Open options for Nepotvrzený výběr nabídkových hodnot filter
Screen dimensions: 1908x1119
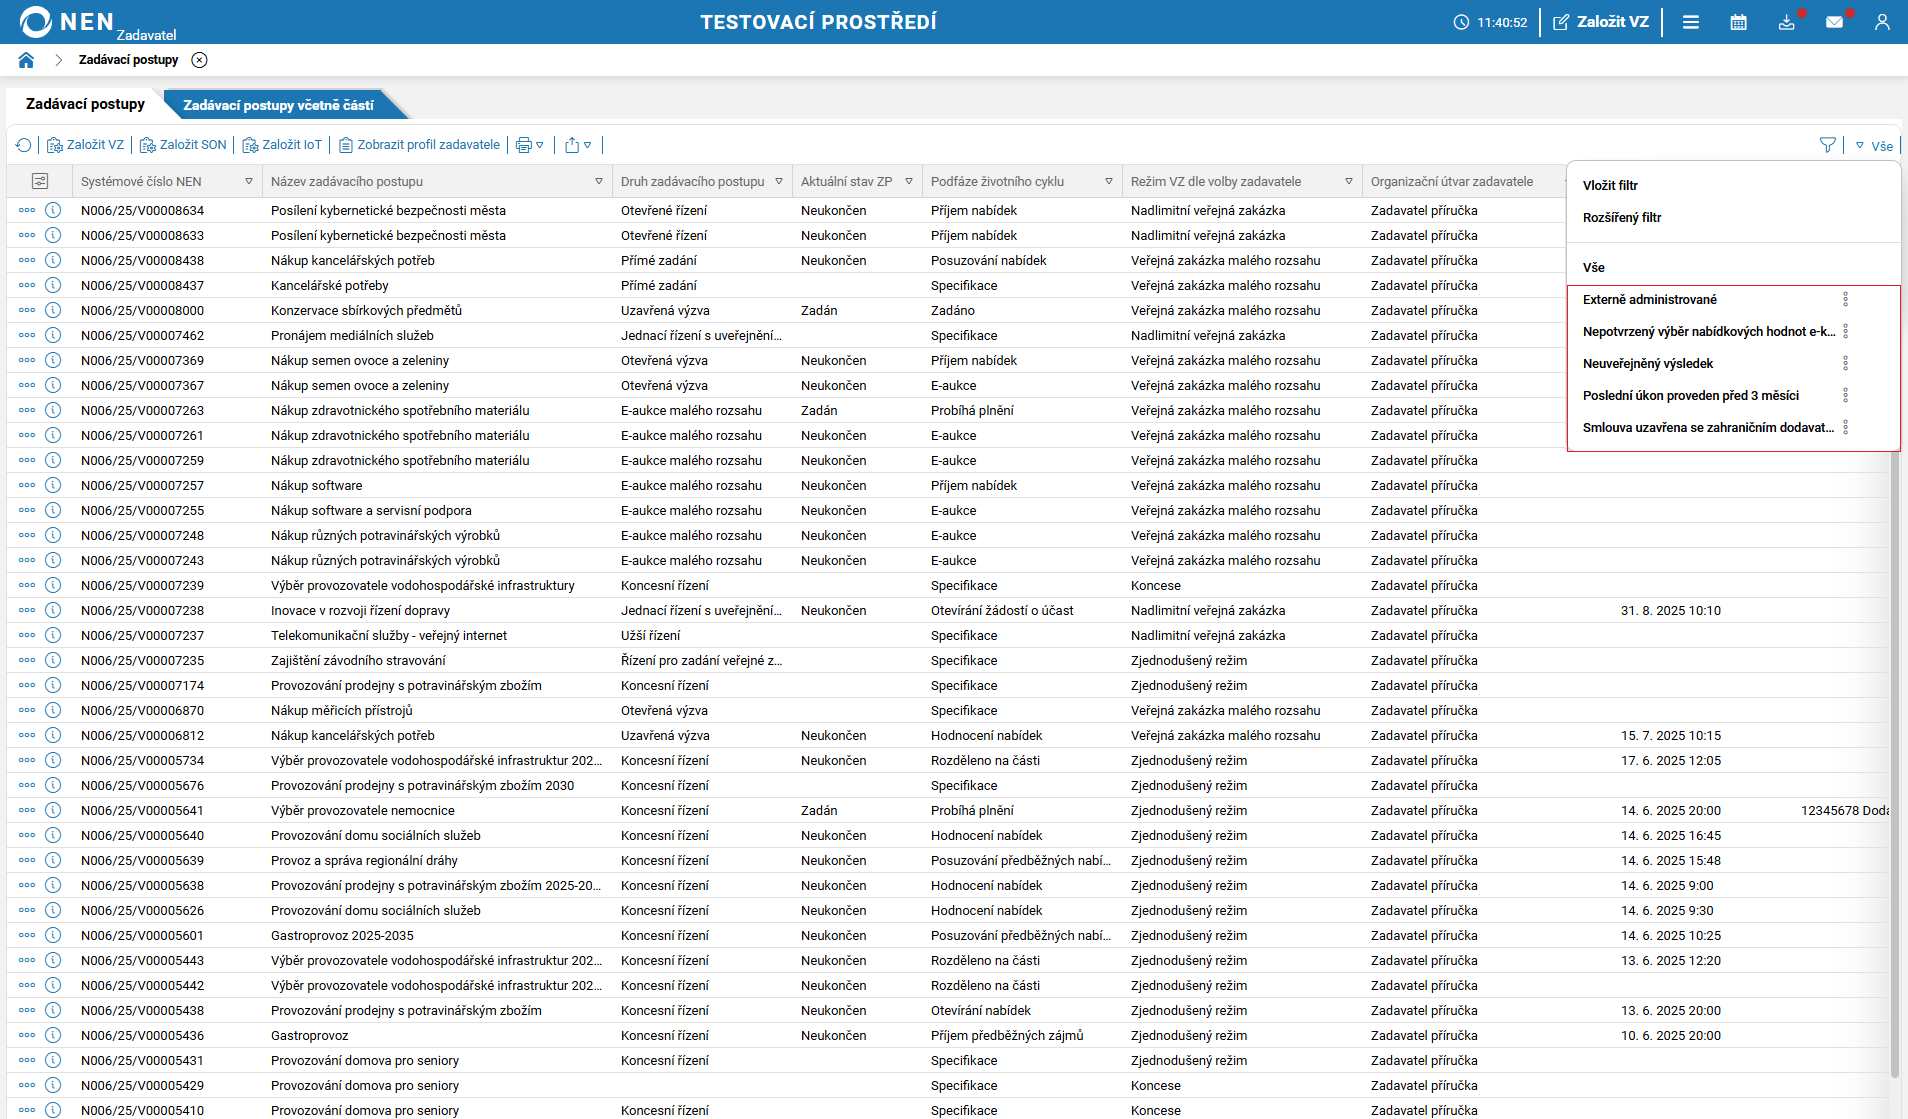[1846, 331]
